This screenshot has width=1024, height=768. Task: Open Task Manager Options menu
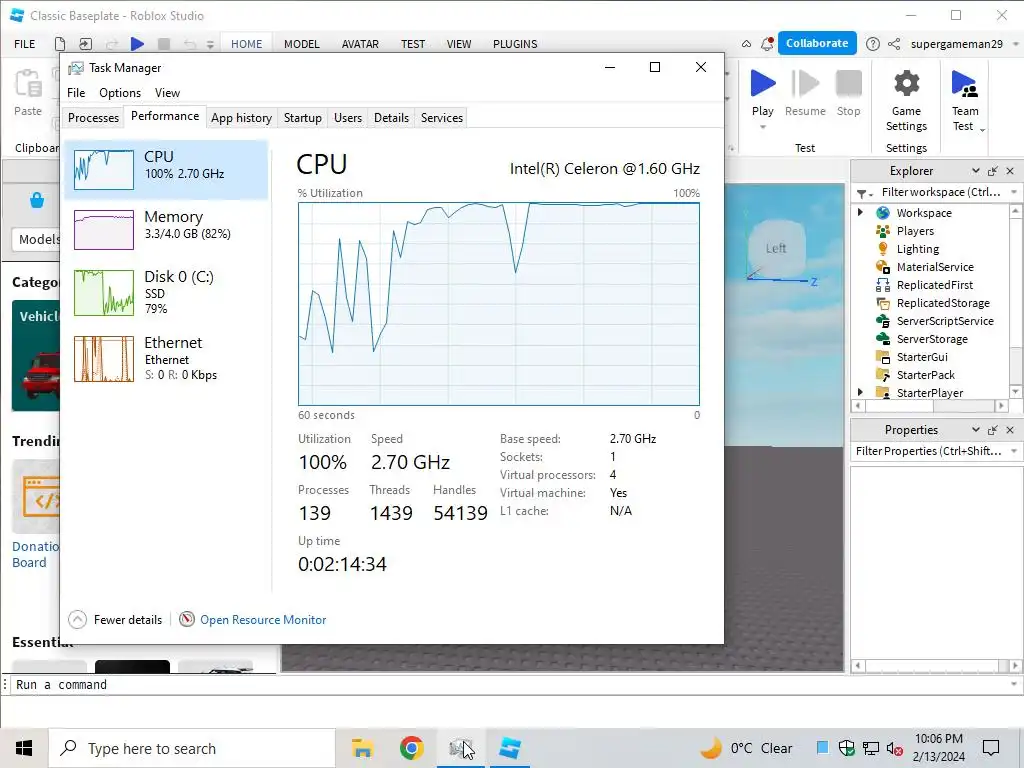pyautogui.click(x=120, y=93)
